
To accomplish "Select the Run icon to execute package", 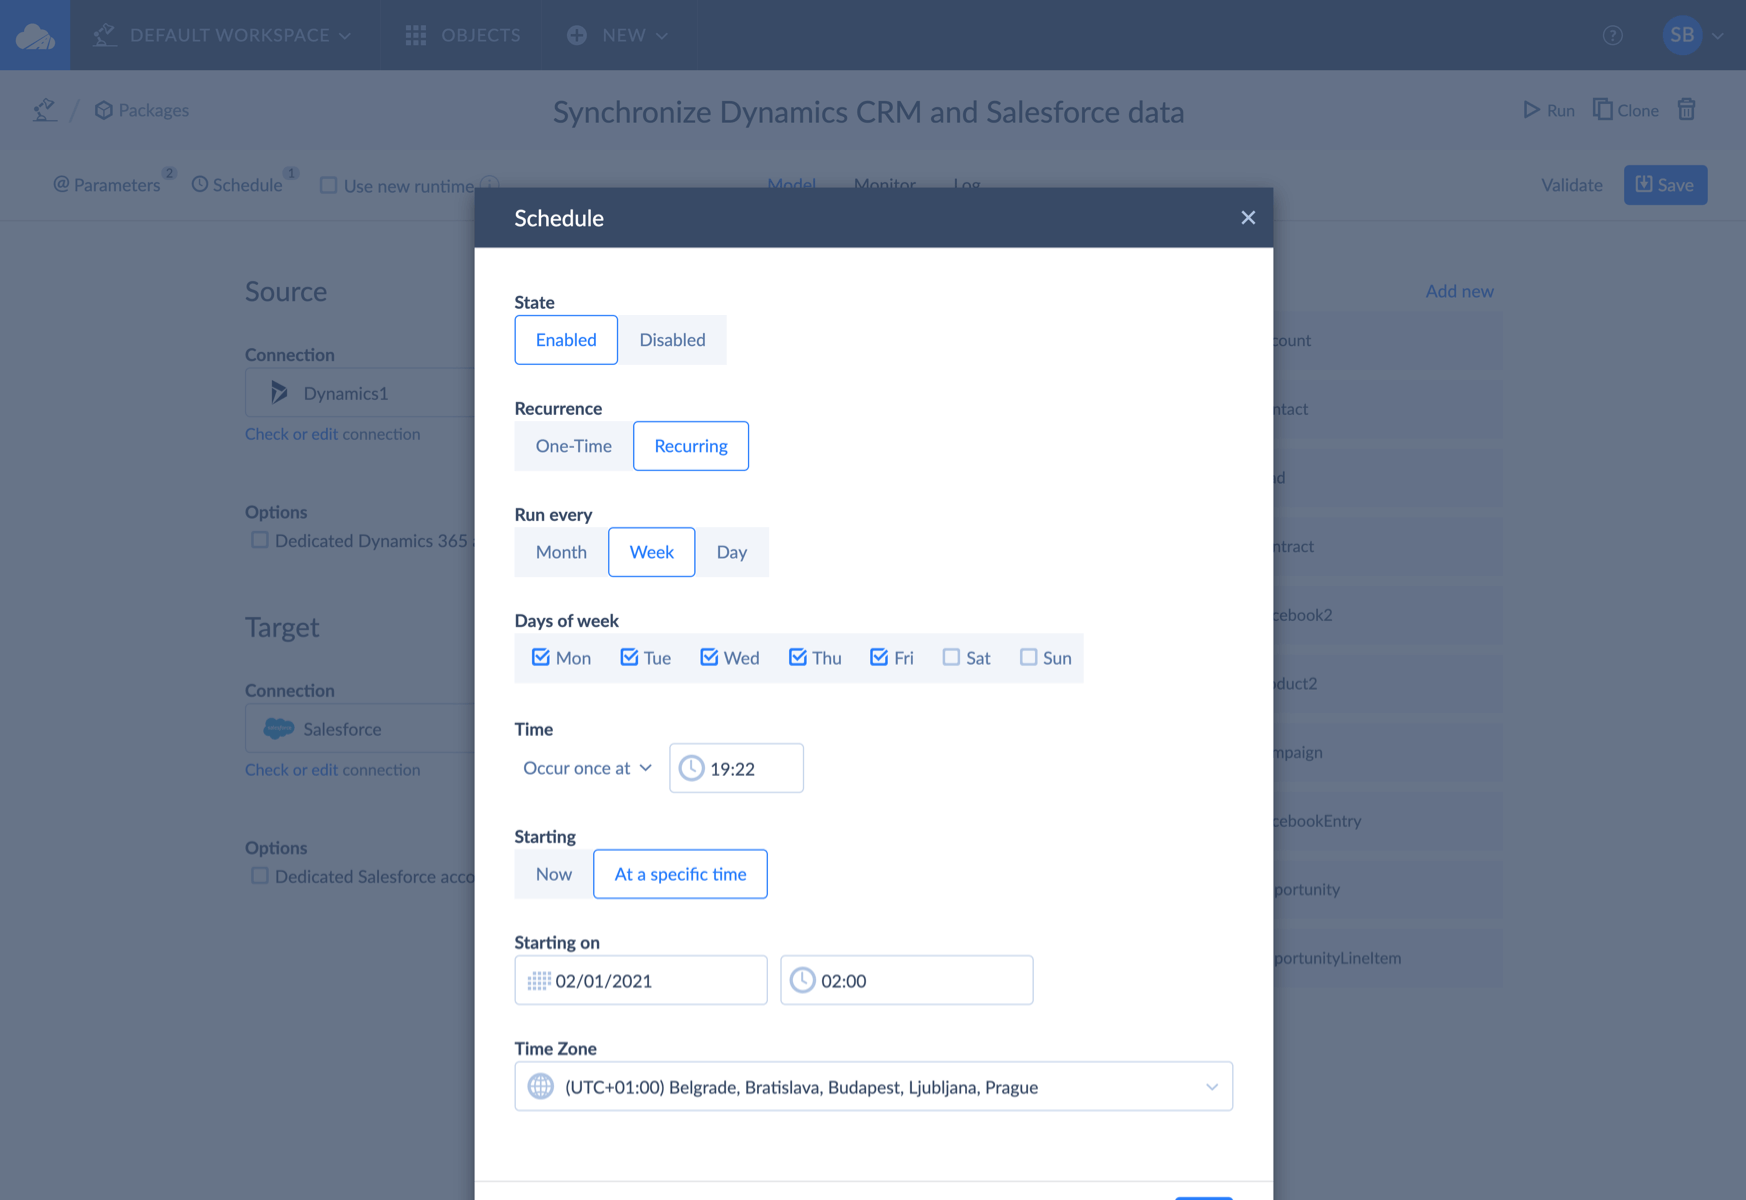I will coord(1547,110).
